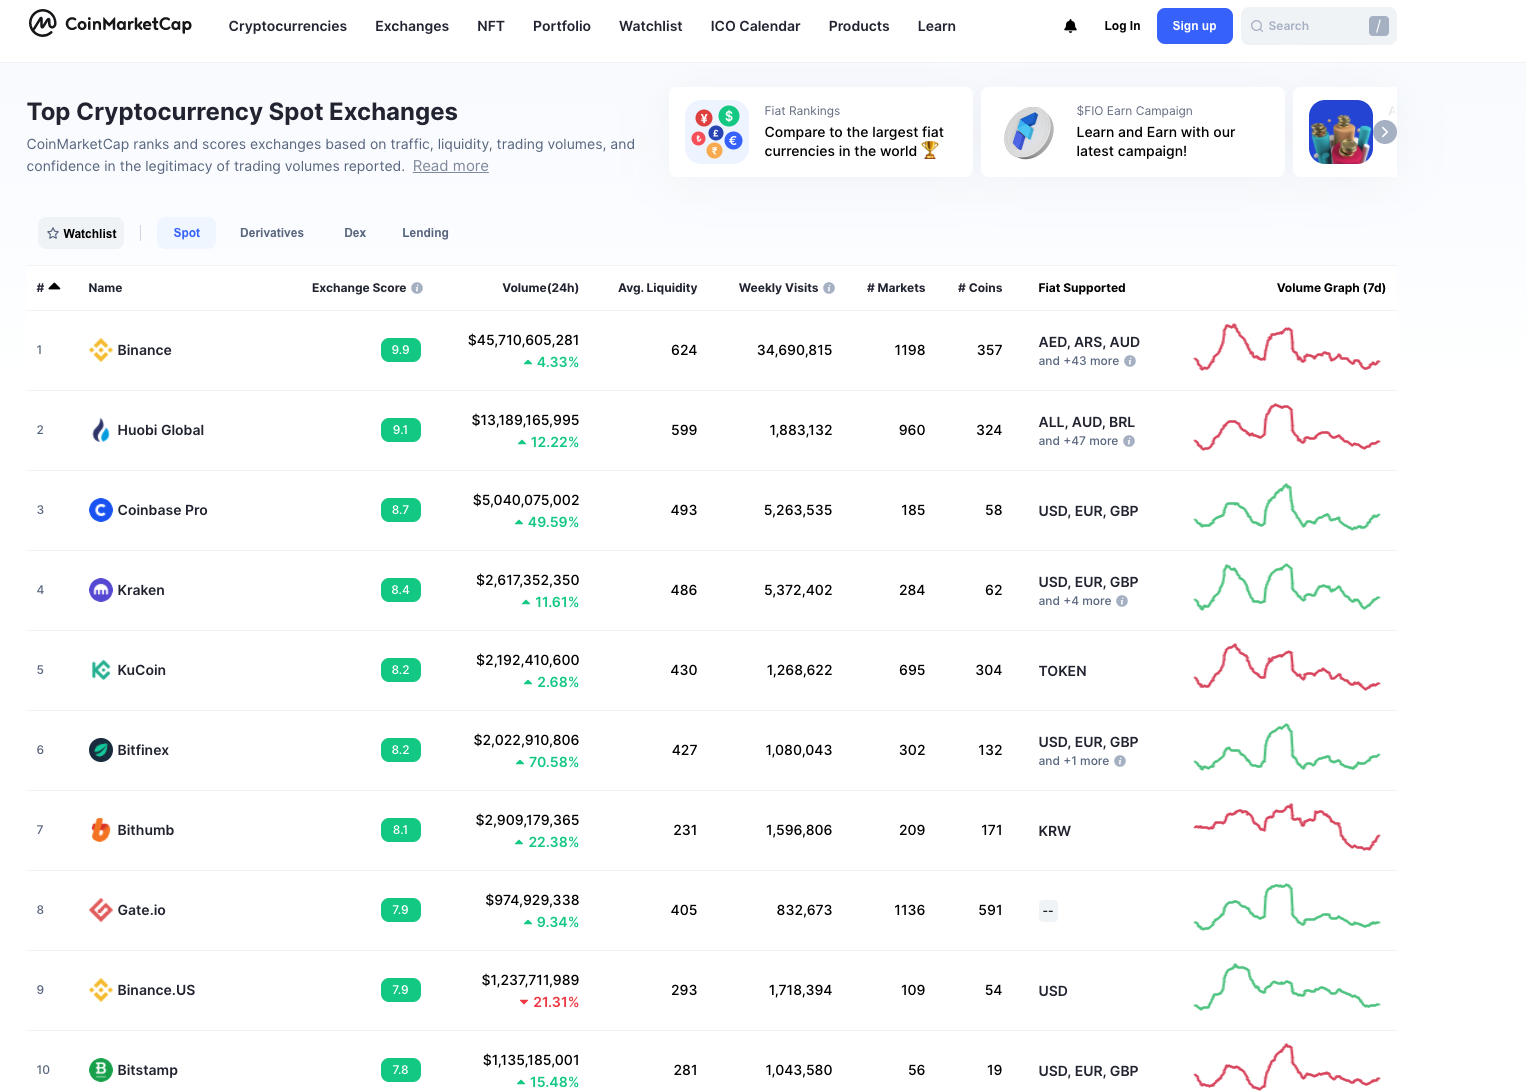Click the Gate.io logo icon
Screen dimensions: 1526x1092
point(101,910)
